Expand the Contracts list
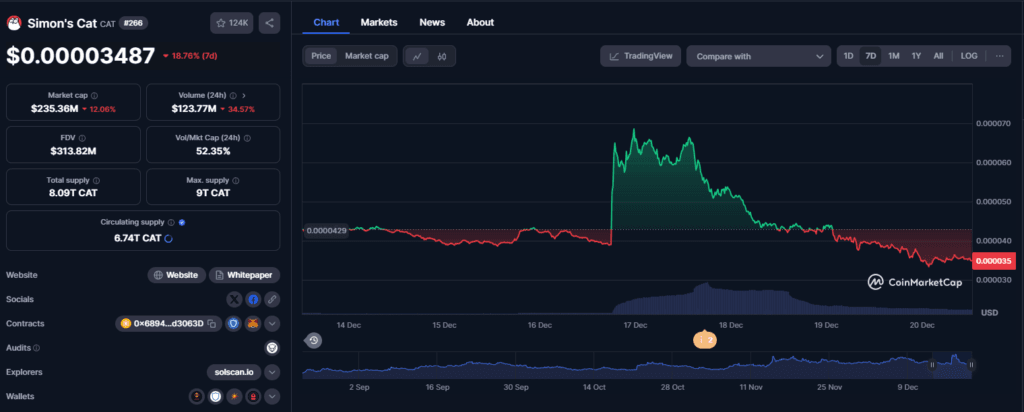 tap(272, 323)
